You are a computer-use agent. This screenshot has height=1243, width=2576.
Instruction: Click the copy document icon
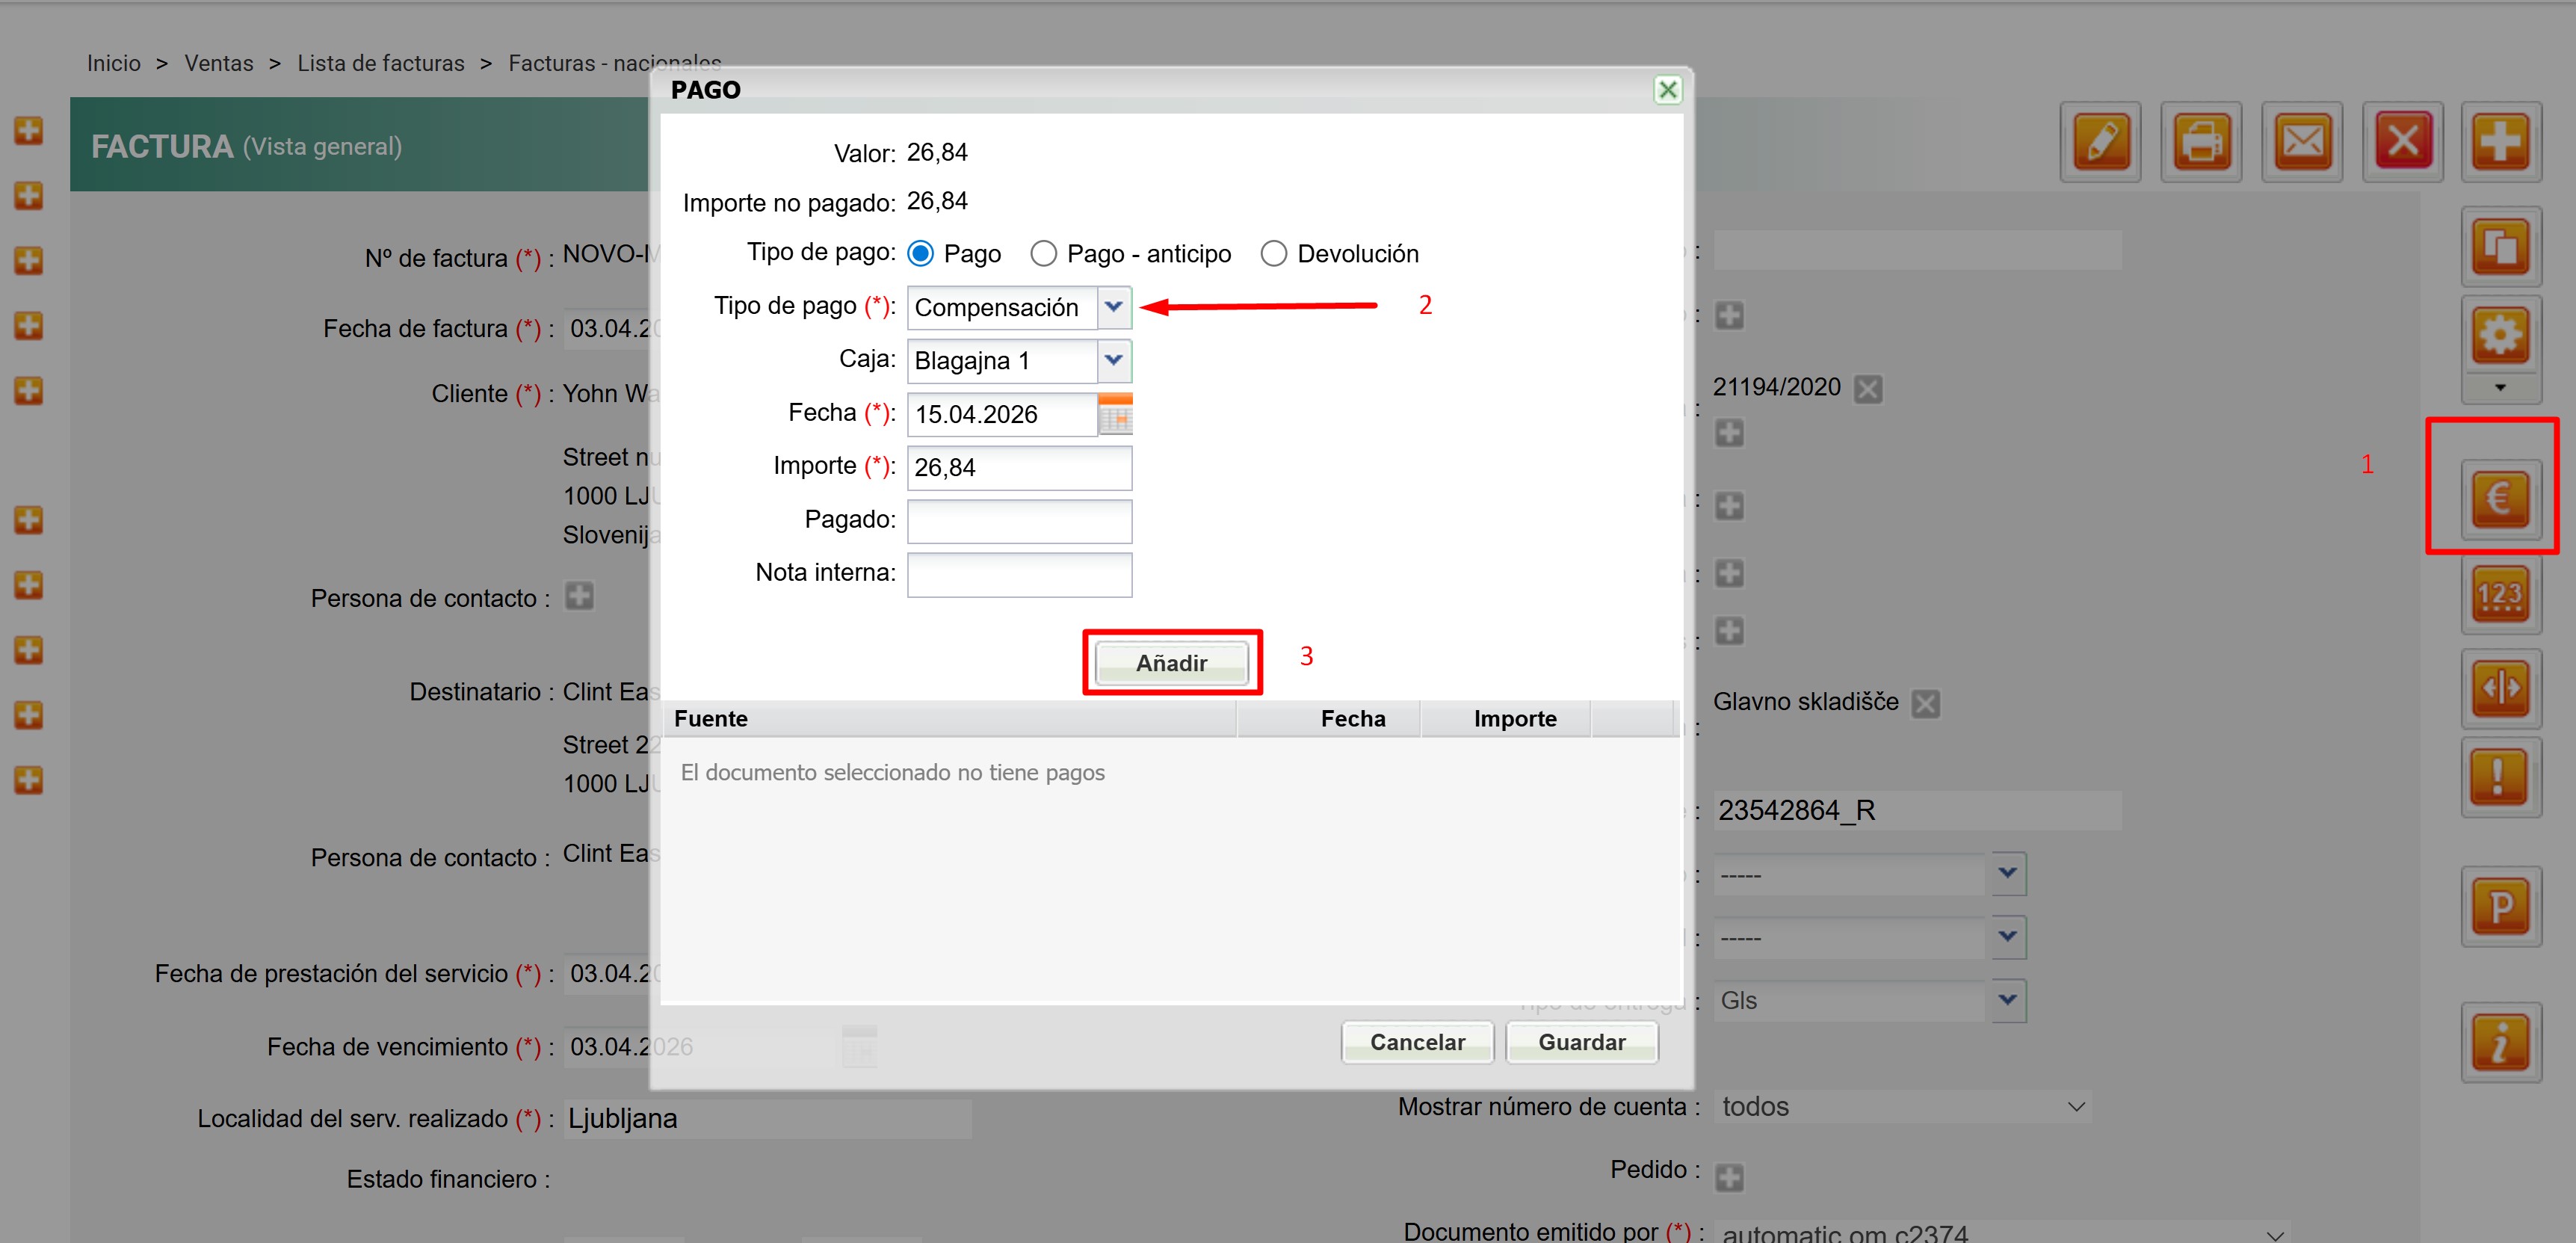[x=2500, y=246]
